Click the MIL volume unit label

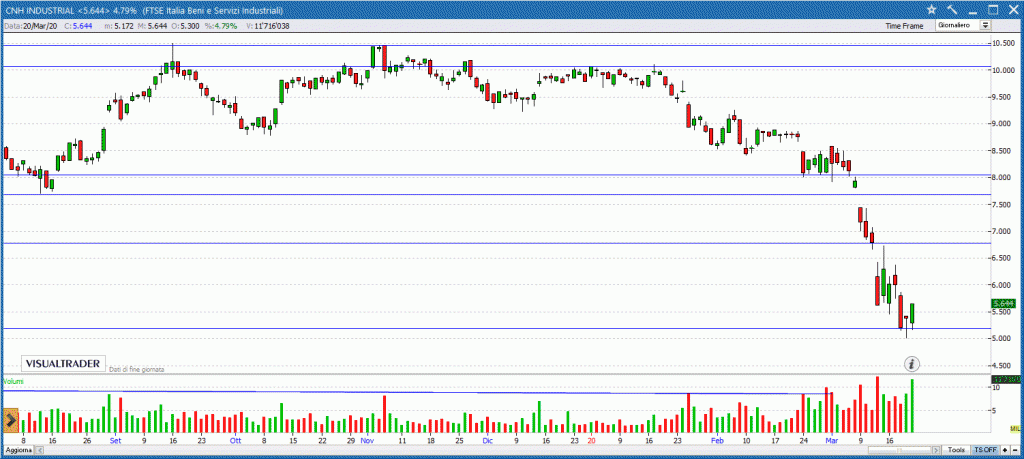coord(1014,428)
